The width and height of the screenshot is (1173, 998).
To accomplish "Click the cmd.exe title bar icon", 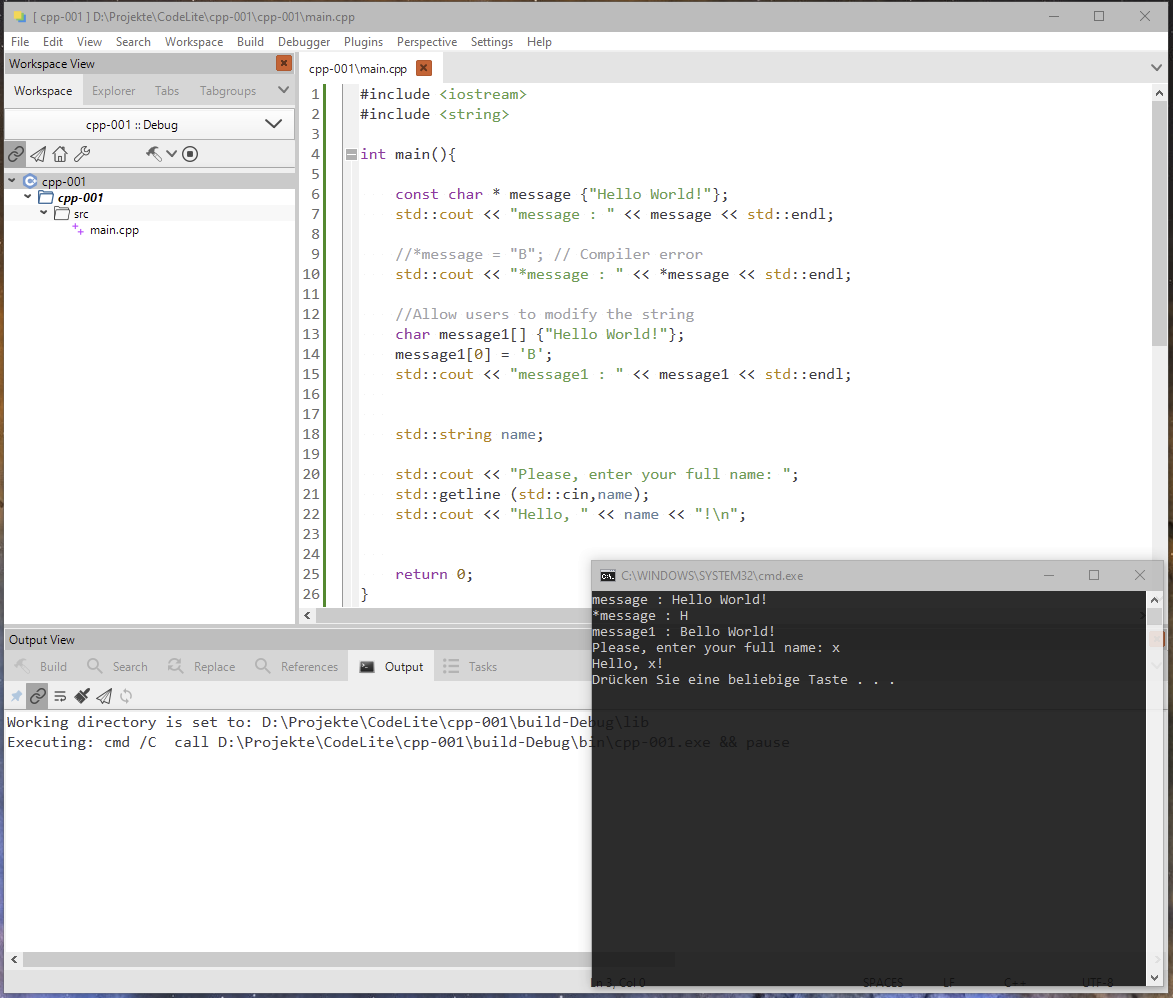I will click(x=607, y=575).
